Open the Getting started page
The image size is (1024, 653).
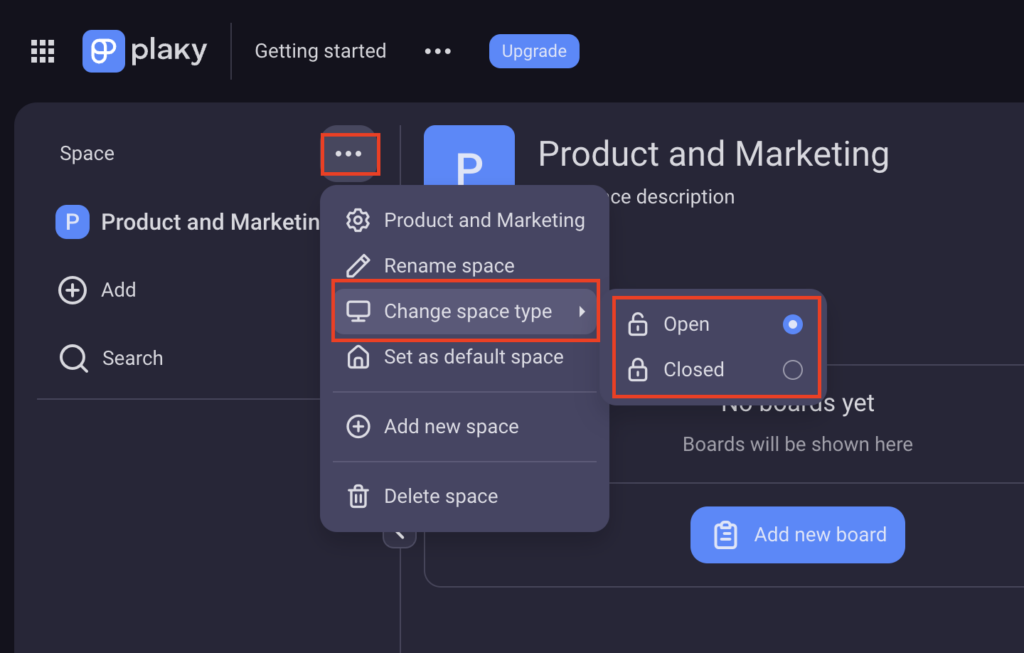(x=320, y=51)
